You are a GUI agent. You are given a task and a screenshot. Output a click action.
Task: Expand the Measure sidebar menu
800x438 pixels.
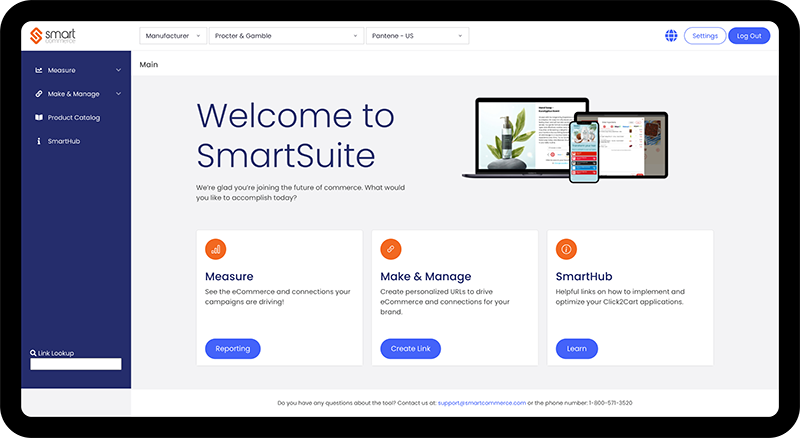[x=76, y=70]
